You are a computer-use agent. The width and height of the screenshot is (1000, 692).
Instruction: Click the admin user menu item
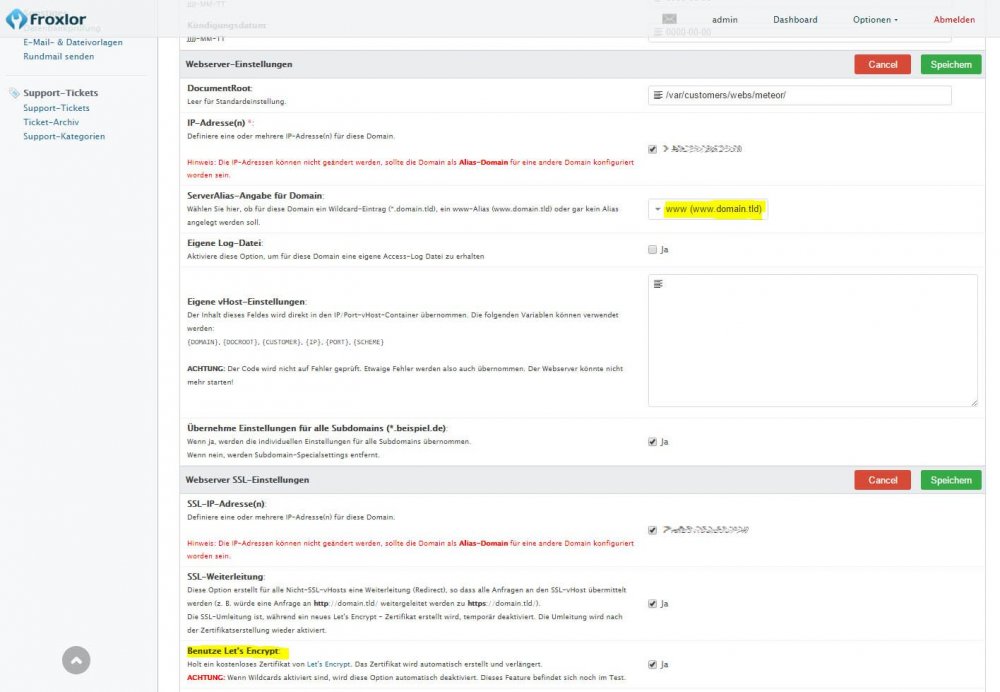(724, 20)
